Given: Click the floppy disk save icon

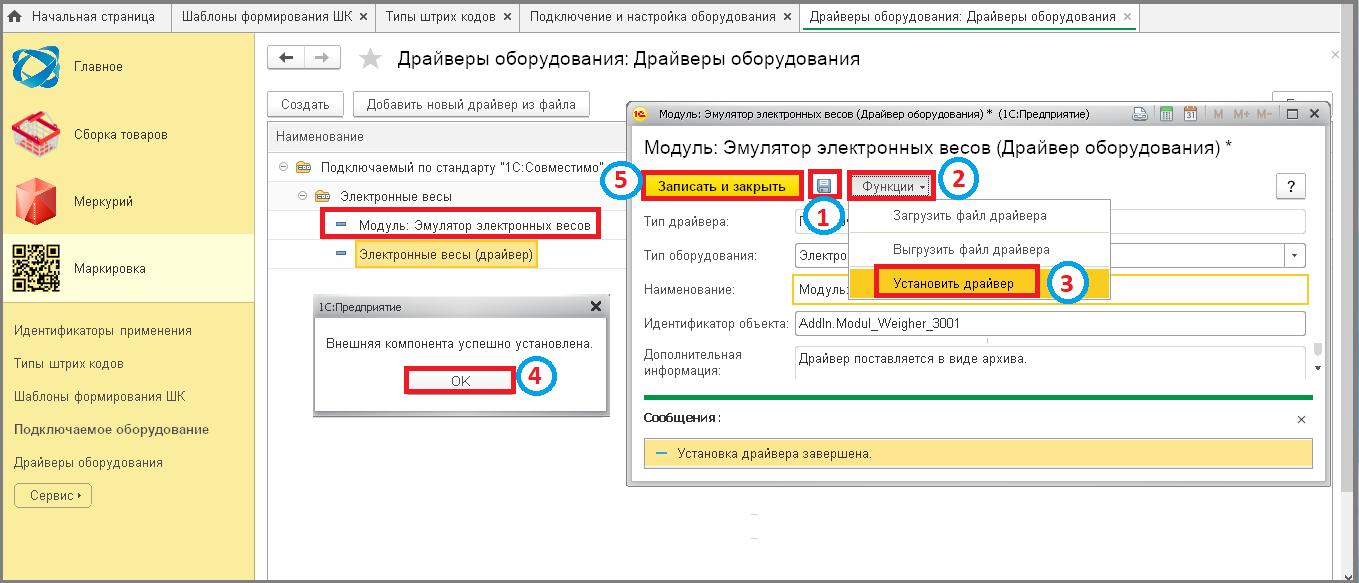Looking at the screenshot, I should (x=824, y=186).
